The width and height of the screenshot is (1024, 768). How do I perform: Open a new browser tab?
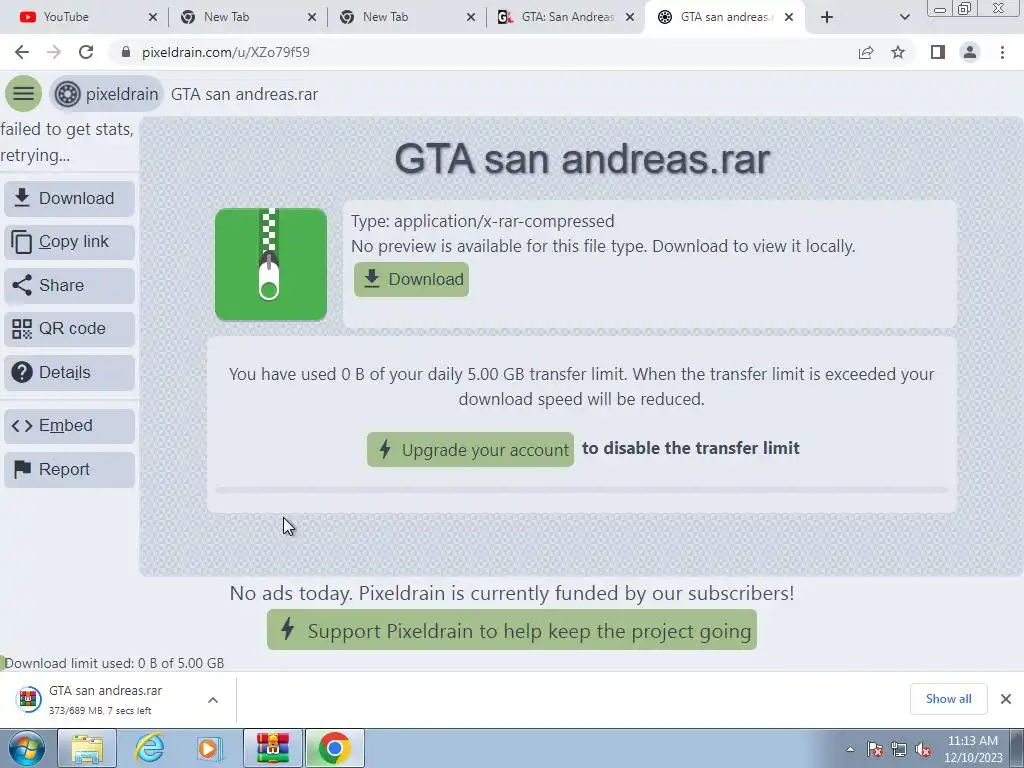click(x=827, y=17)
